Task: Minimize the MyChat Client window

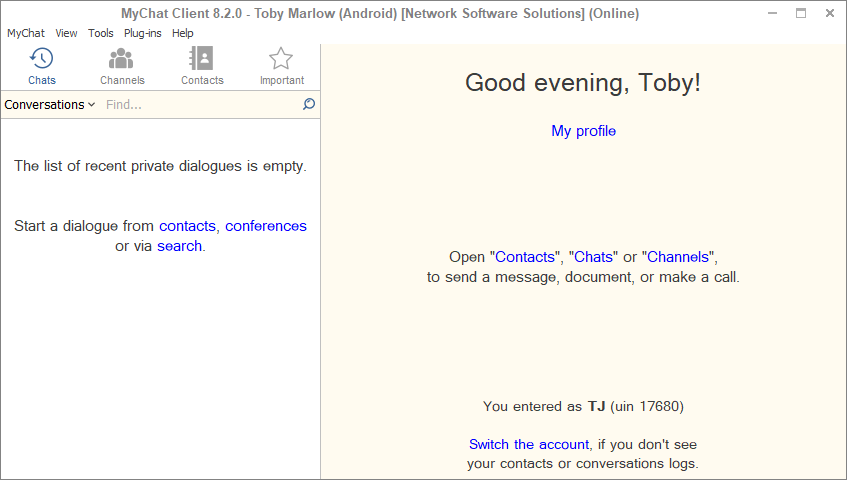Action: pos(772,13)
